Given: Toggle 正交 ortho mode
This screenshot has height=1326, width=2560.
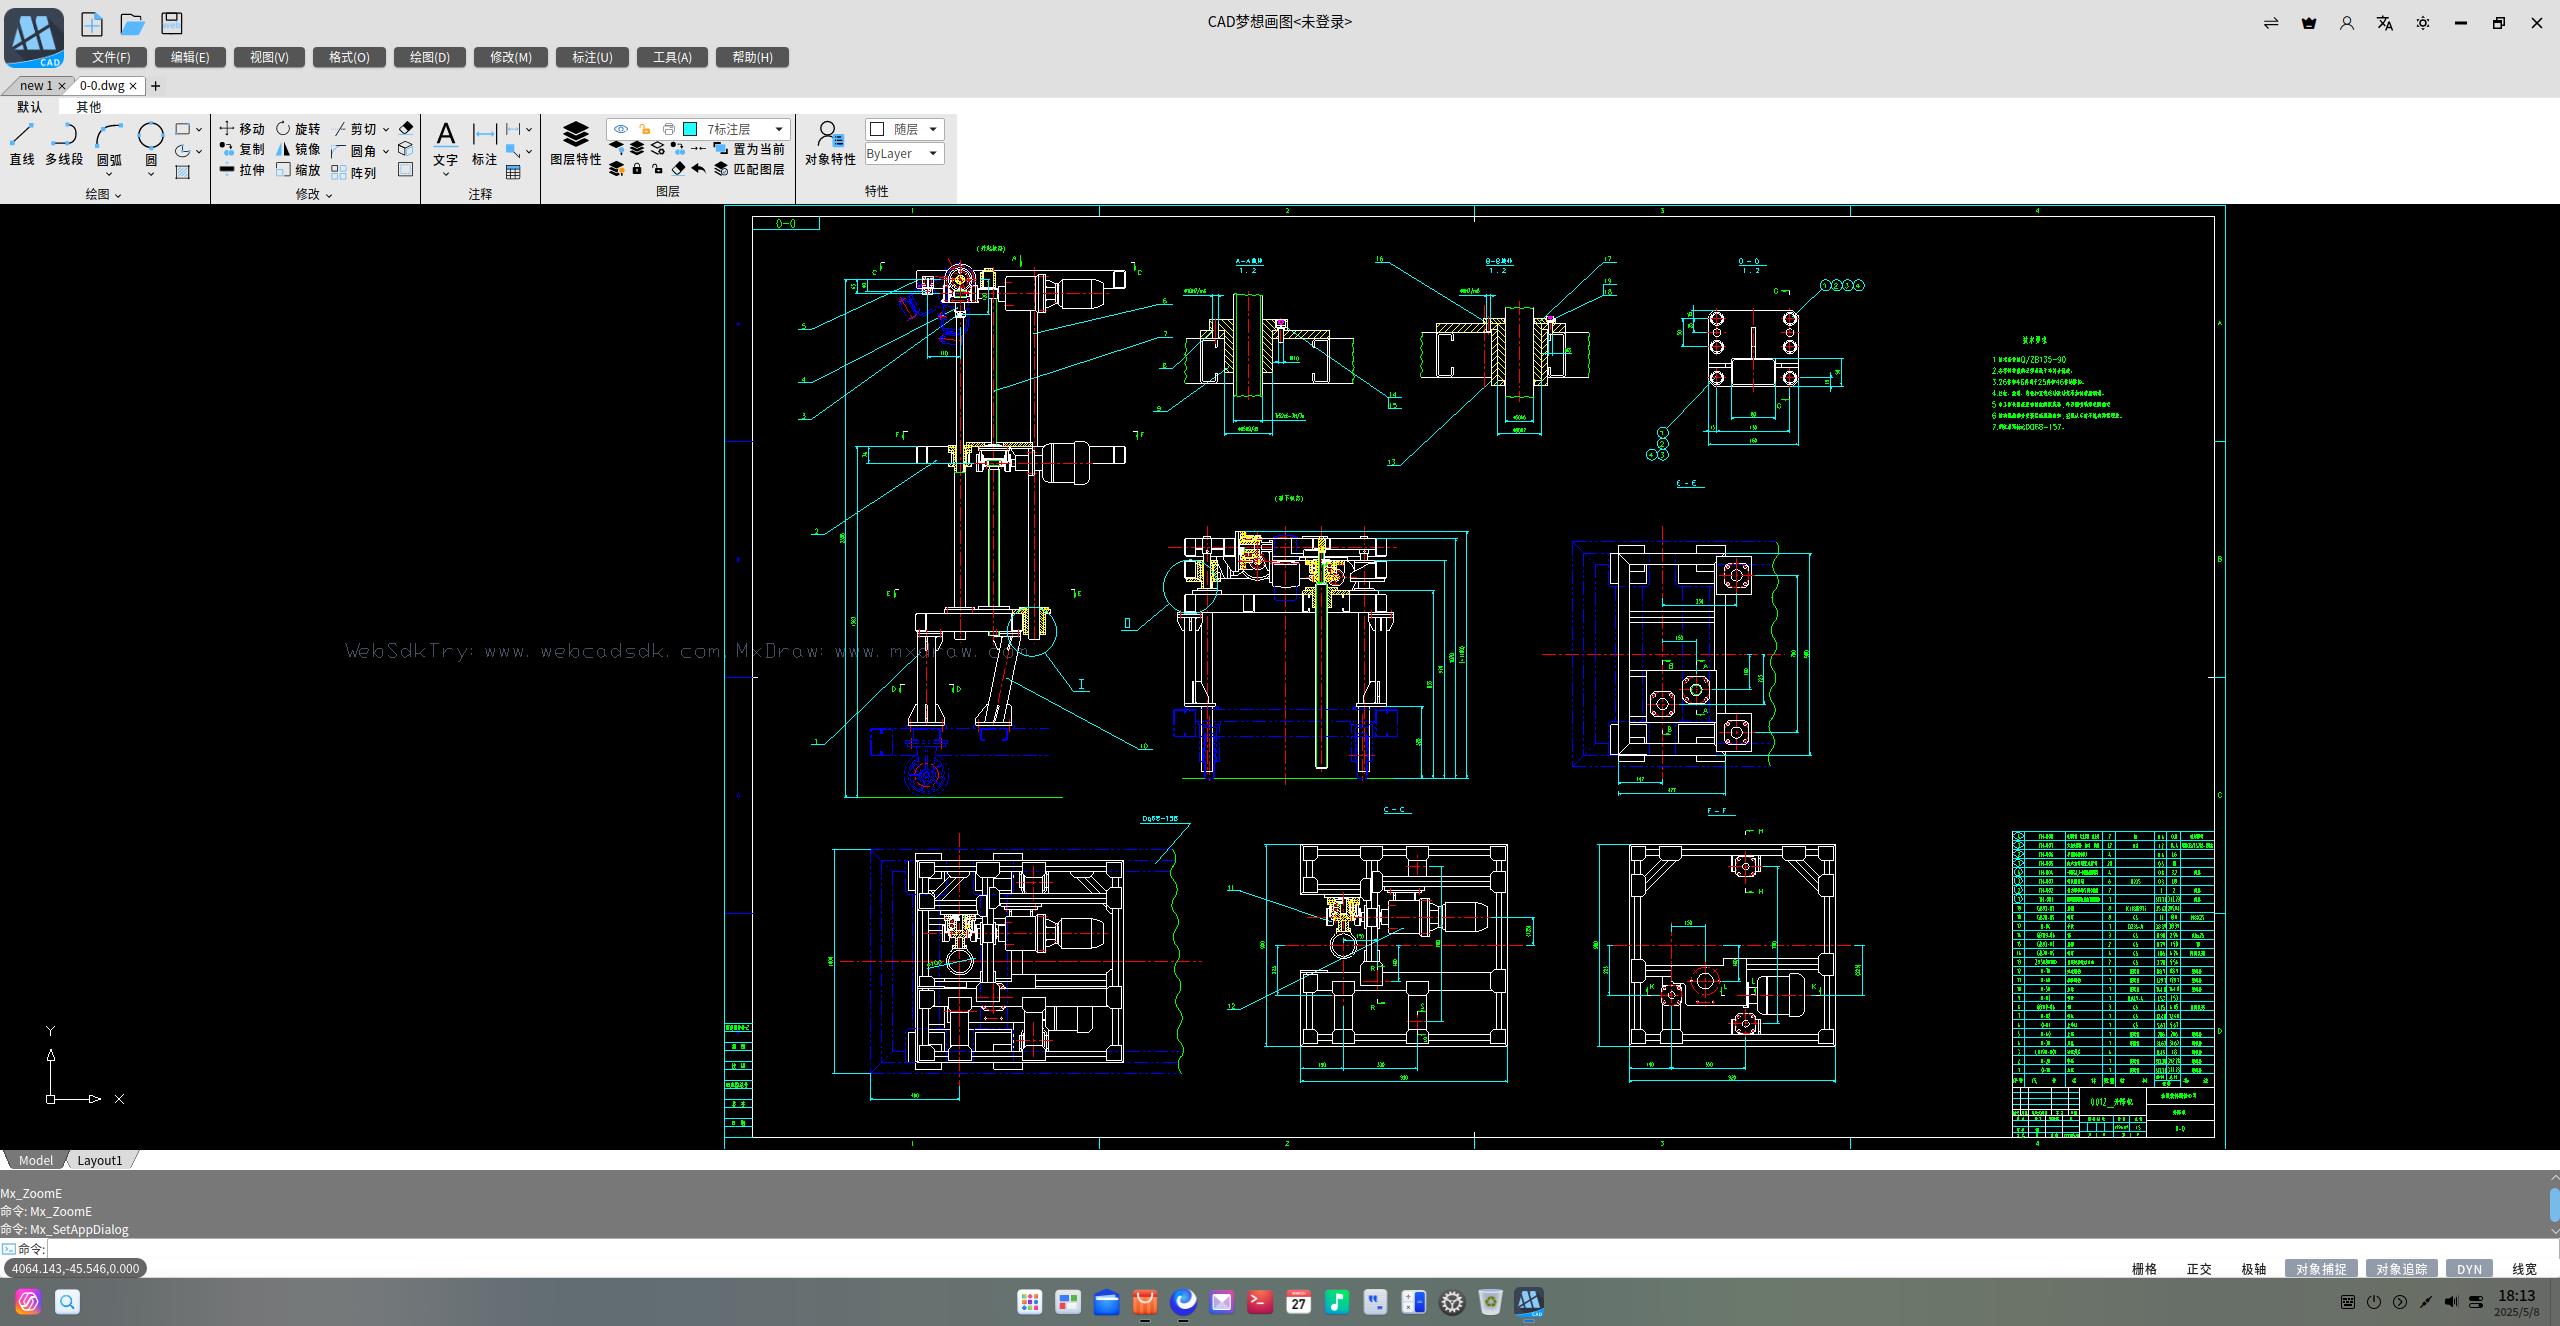Looking at the screenshot, I should pyautogui.click(x=2200, y=1269).
